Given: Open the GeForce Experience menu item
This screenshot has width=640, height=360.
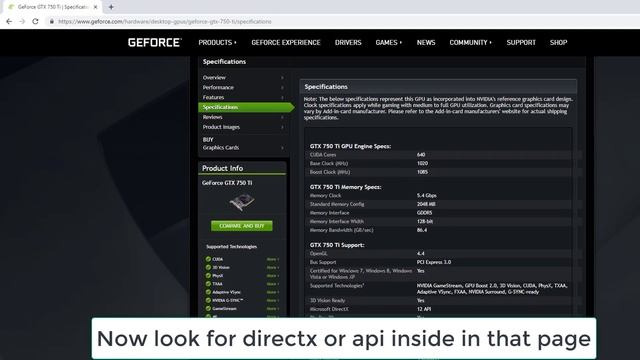Looking at the screenshot, I should [286, 42].
